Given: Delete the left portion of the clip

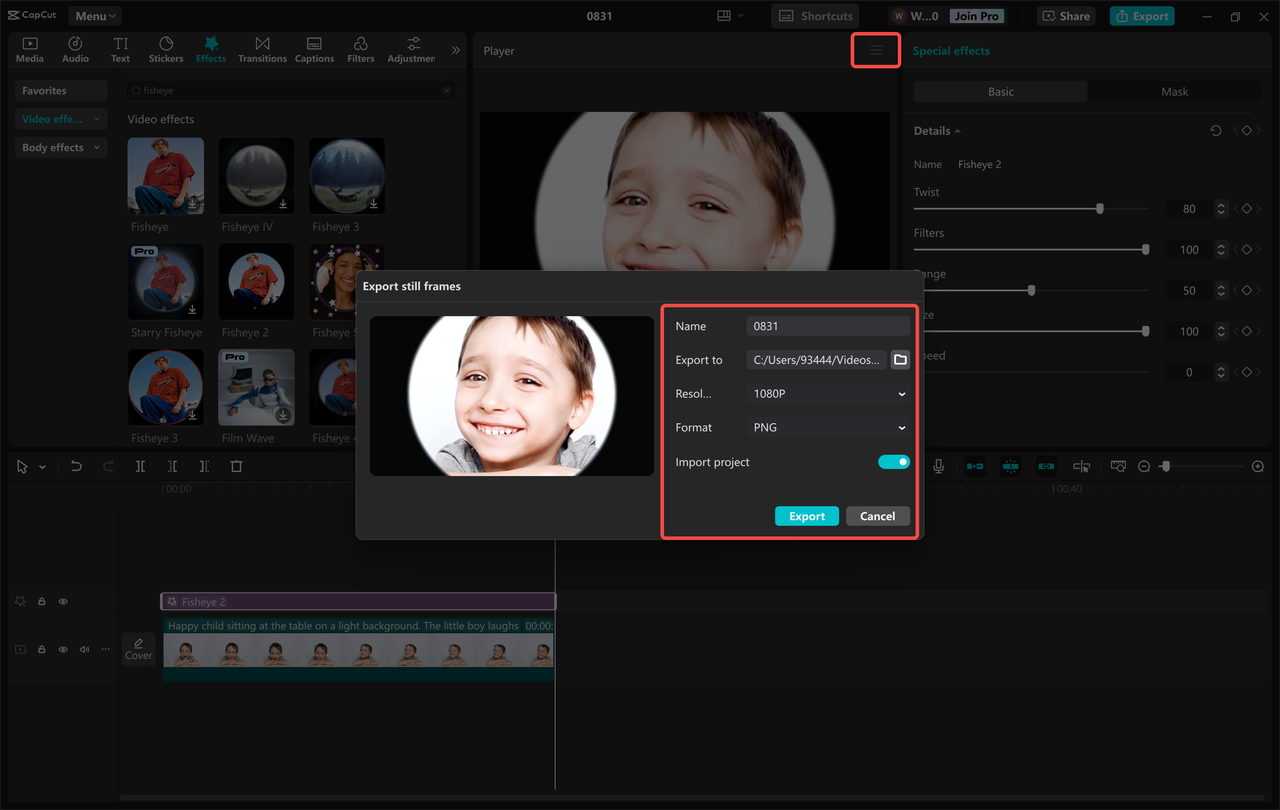Looking at the screenshot, I should [x=172, y=466].
